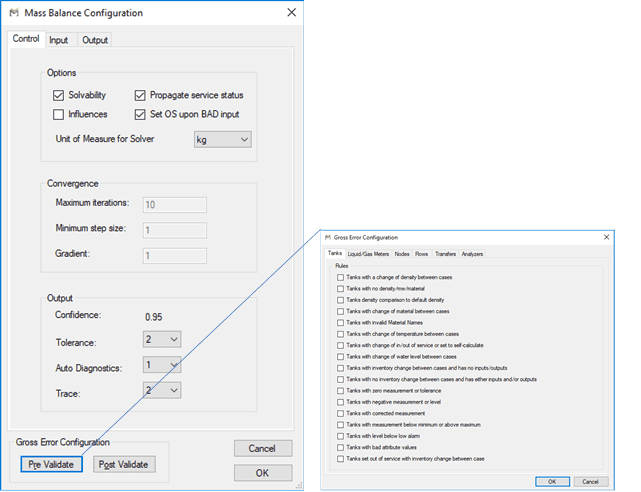Open the Flows tab
This screenshot has height=492, width=641.
(421, 254)
